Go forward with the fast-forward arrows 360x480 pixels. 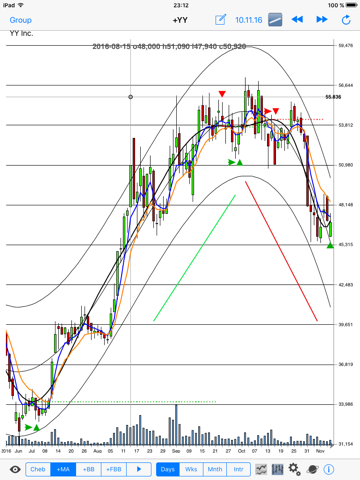coord(322,20)
